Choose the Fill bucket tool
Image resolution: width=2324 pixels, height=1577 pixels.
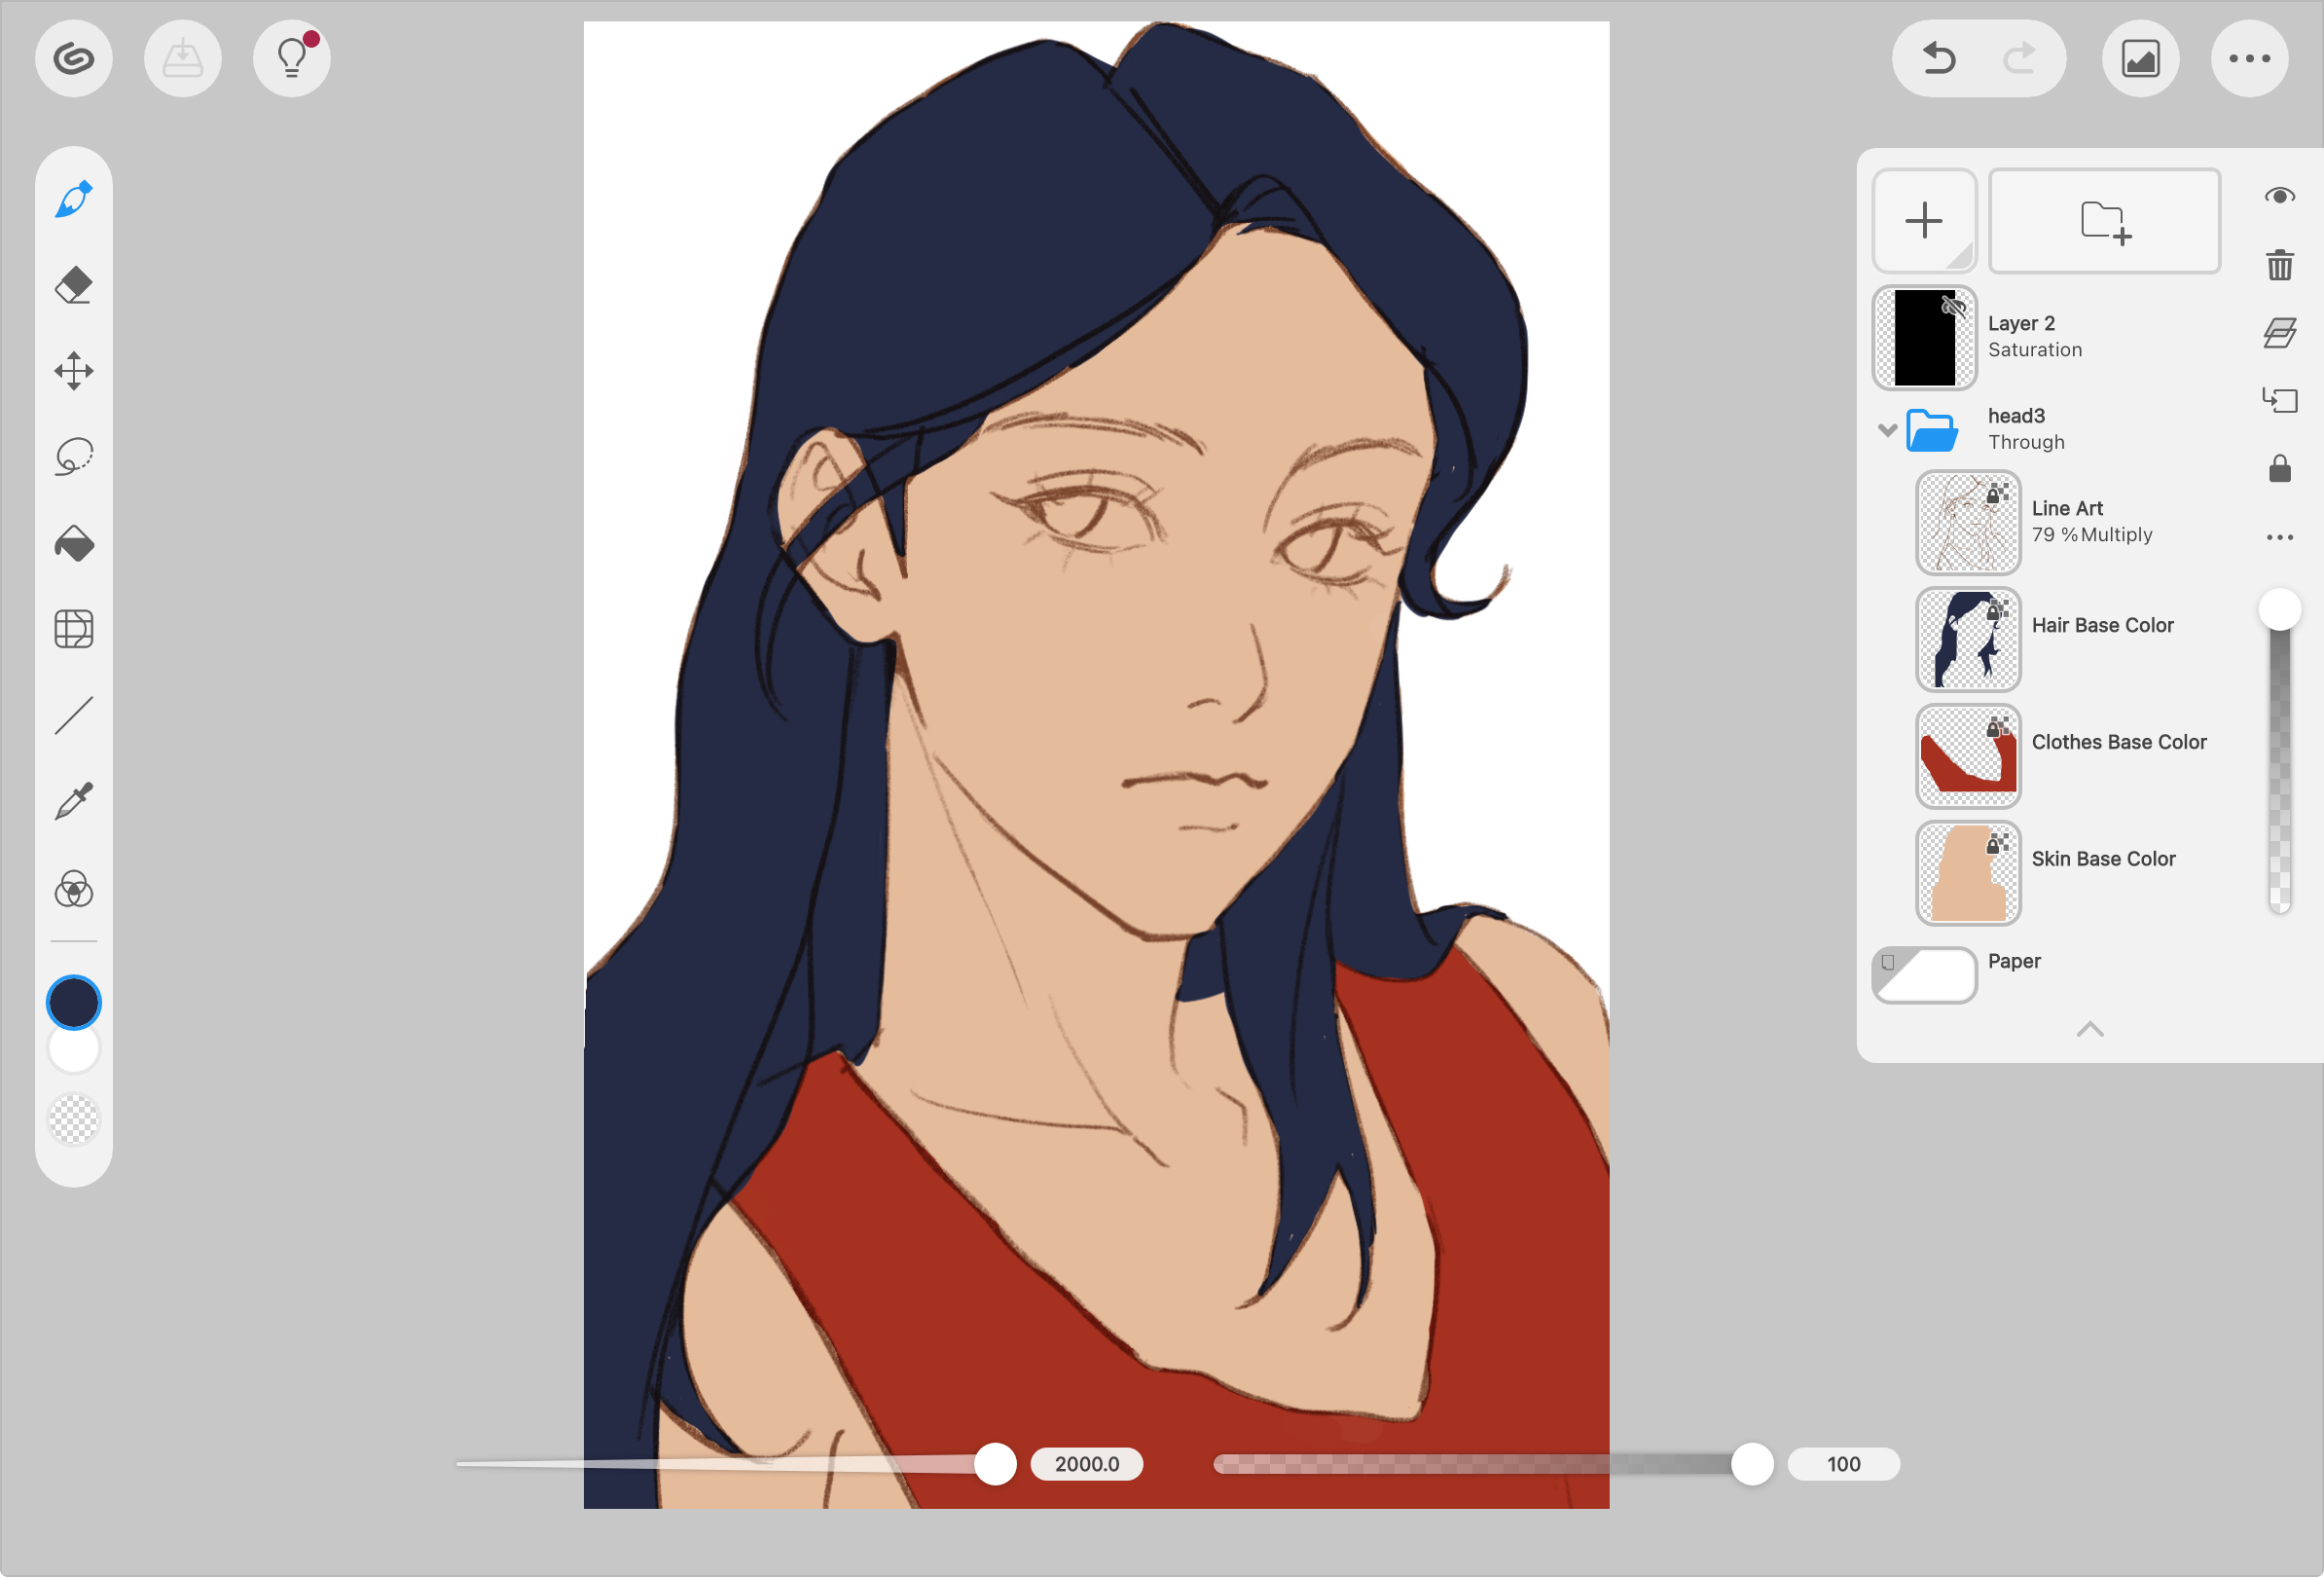point(73,543)
